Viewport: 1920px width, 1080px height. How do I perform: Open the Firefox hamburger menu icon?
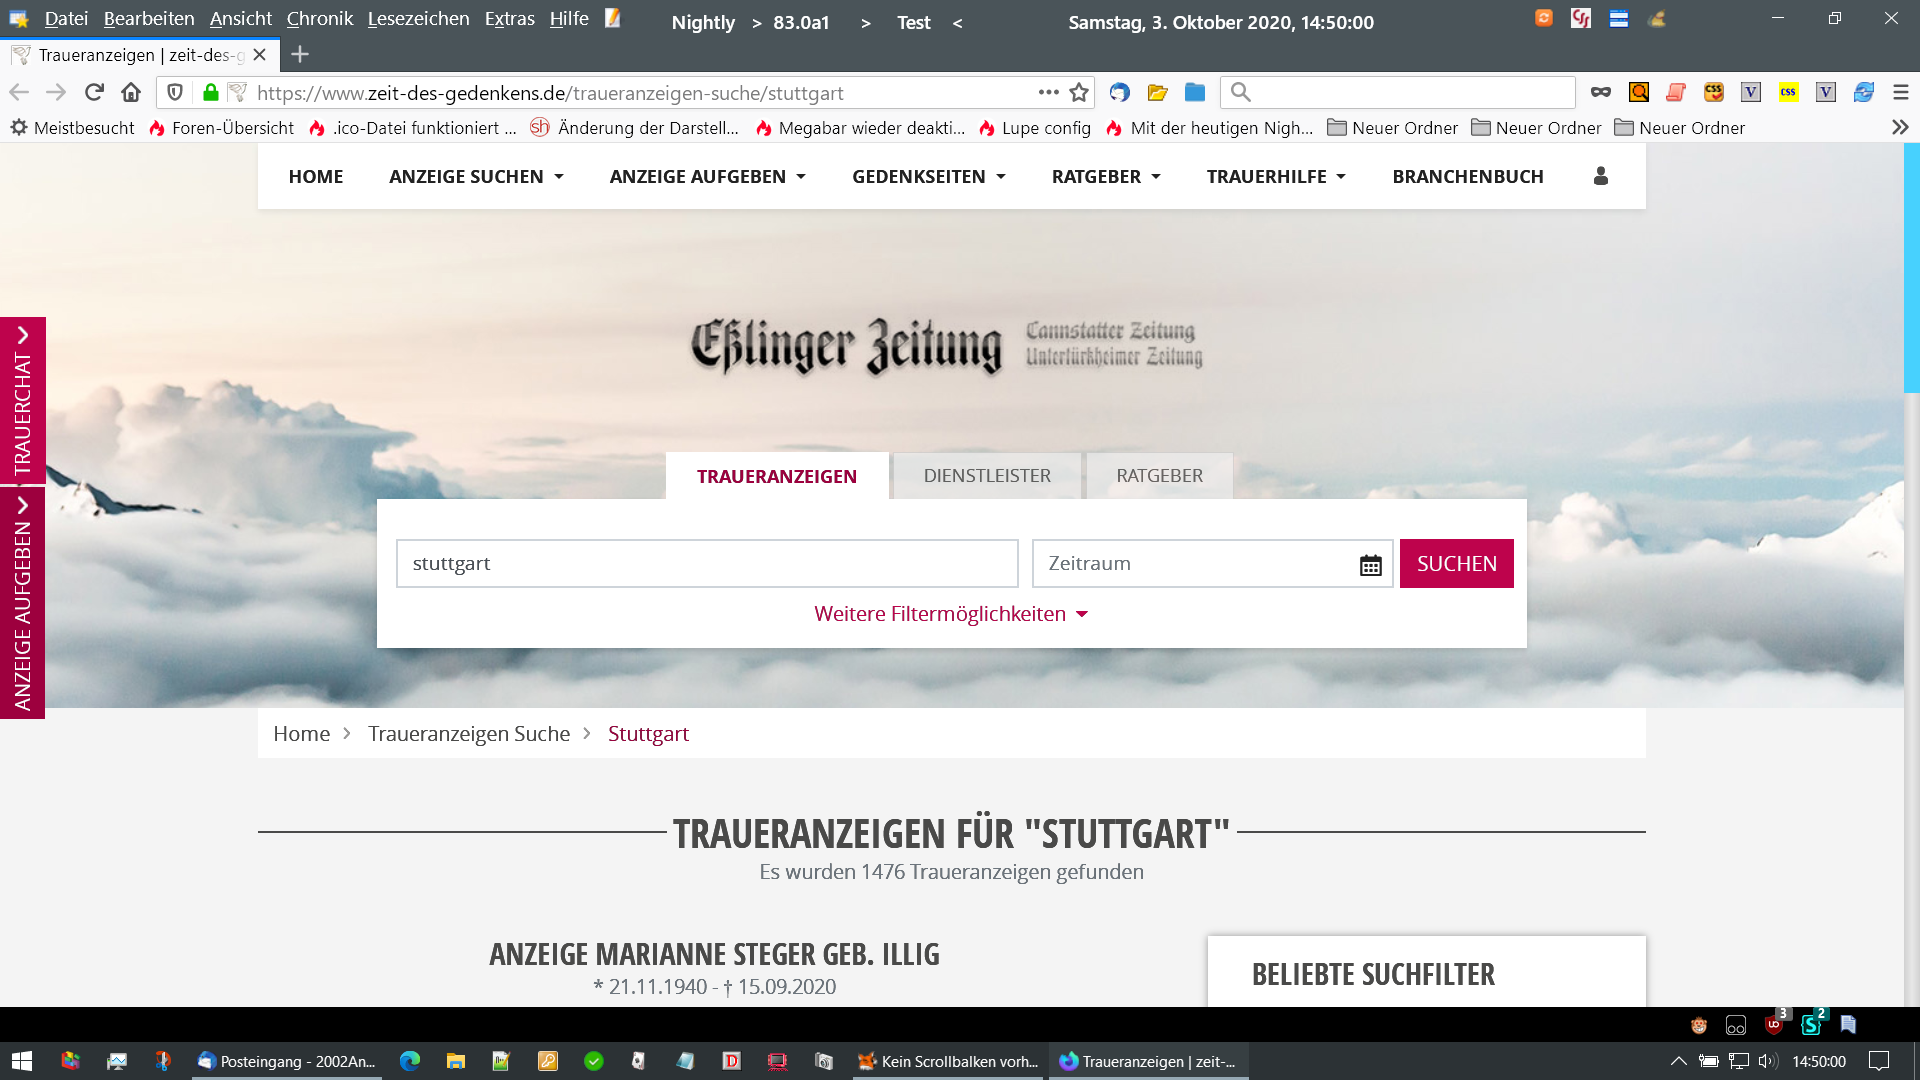pyautogui.click(x=1901, y=92)
